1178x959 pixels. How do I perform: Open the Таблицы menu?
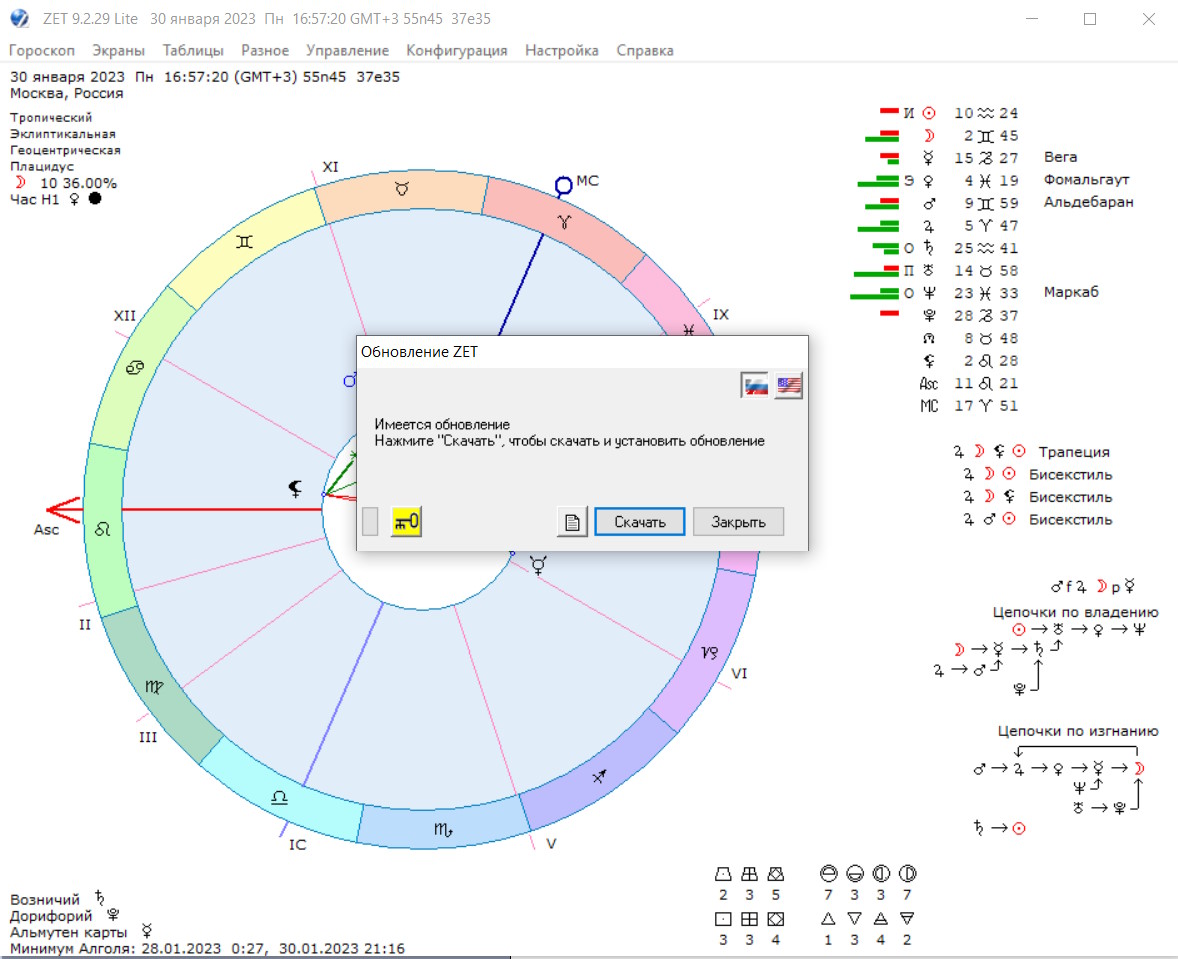(x=193, y=50)
